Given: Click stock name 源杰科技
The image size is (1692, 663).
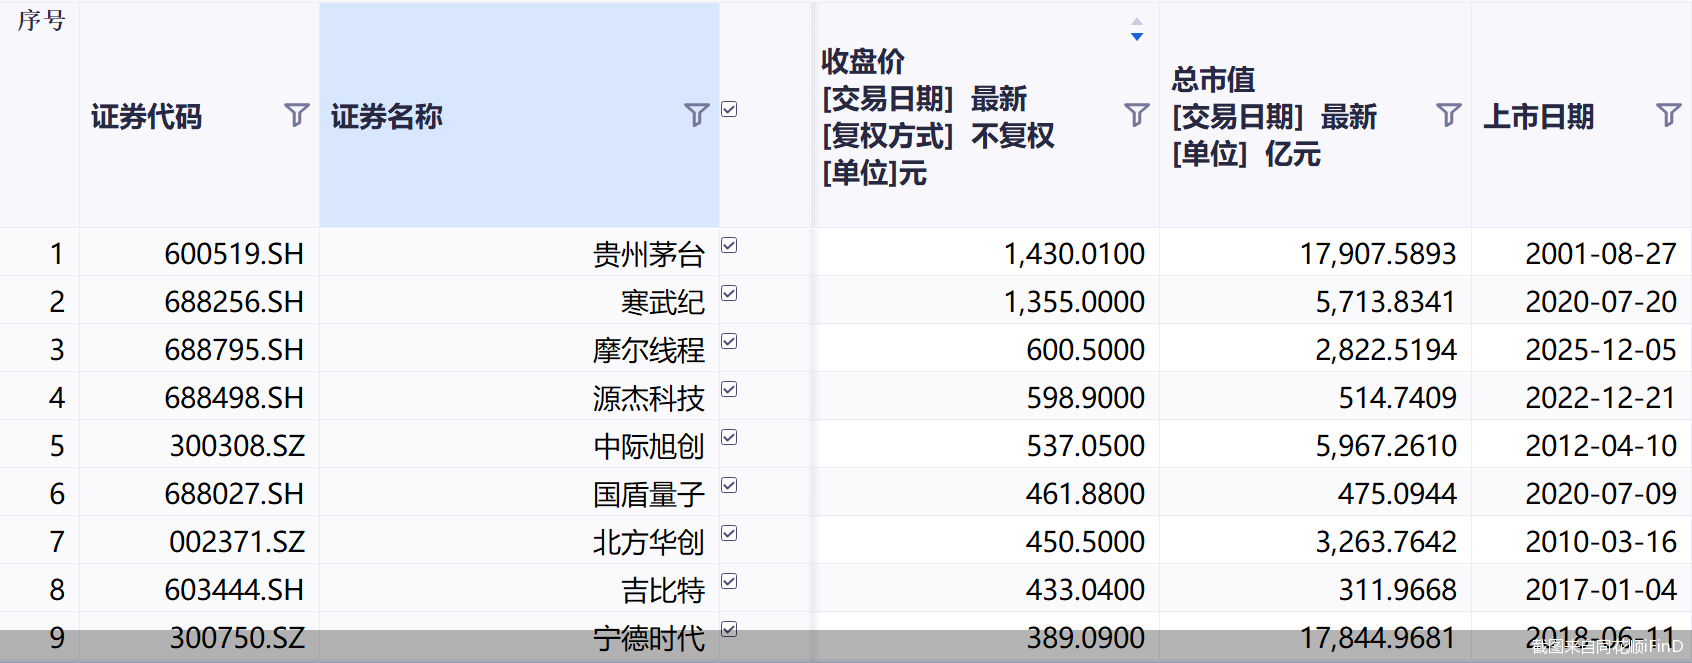Looking at the screenshot, I should click(x=649, y=398).
